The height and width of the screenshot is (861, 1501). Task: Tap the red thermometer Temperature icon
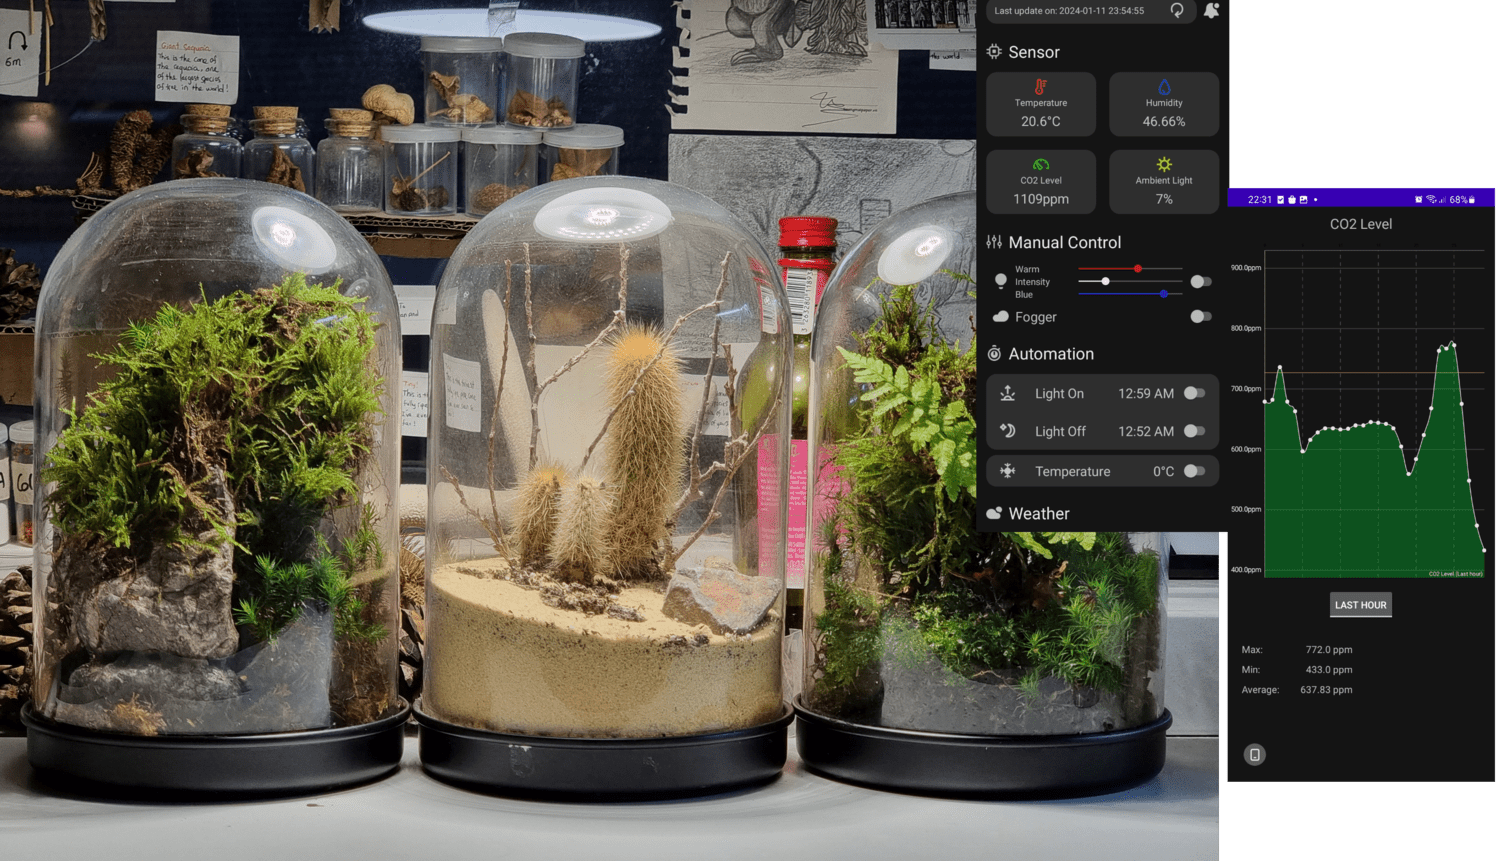tap(1041, 87)
